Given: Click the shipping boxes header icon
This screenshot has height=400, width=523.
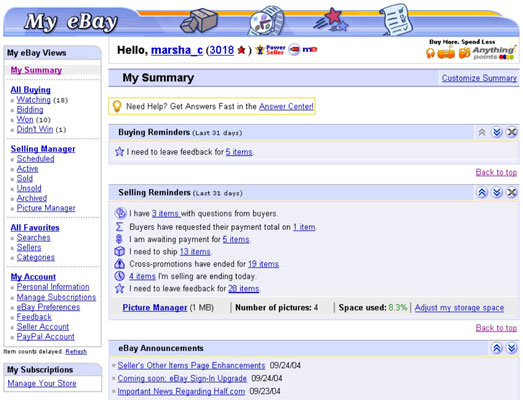Looking at the screenshot, I should pyautogui.click(x=199, y=21).
